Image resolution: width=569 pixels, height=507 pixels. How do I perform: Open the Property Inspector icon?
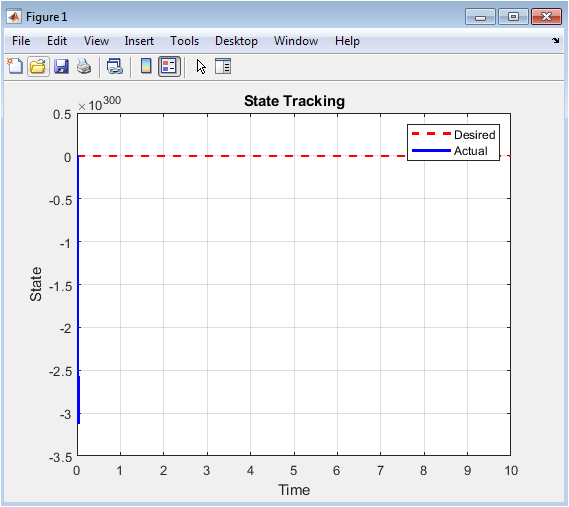(x=223, y=66)
